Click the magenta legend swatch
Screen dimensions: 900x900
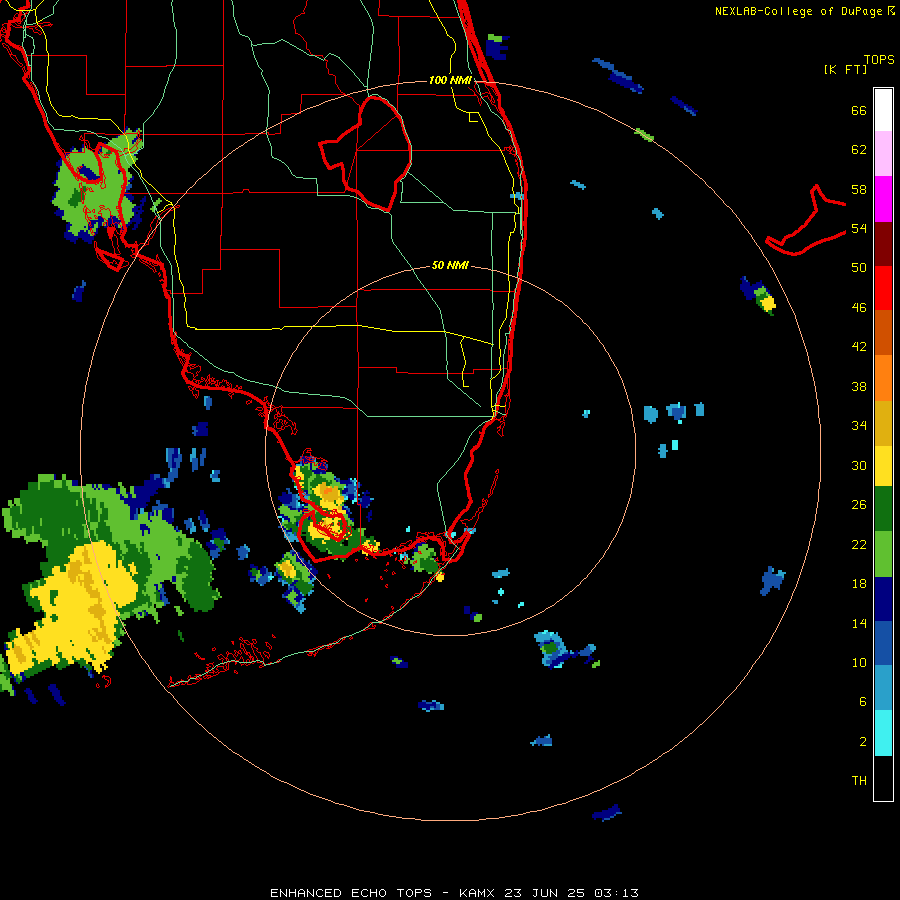click(x=883, y=199)
